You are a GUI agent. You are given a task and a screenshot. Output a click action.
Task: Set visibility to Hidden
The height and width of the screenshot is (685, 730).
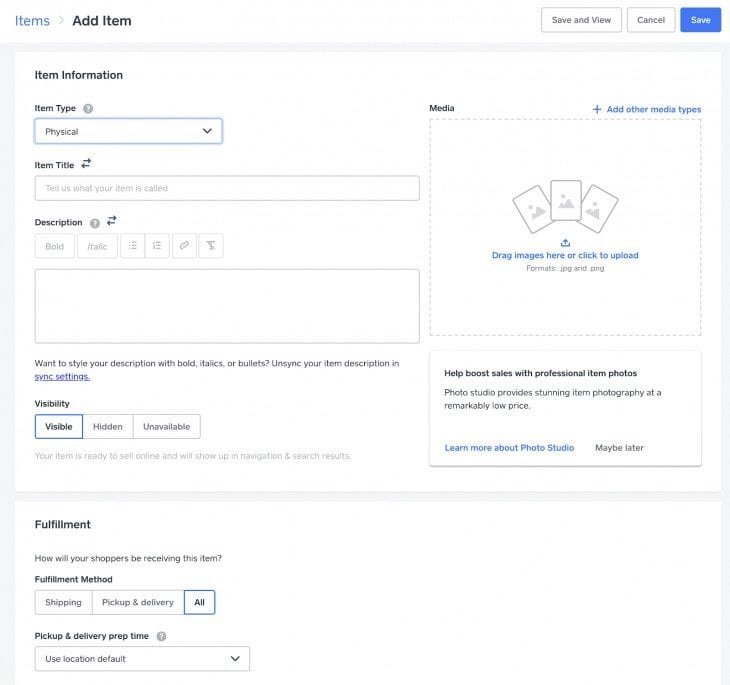coord(108,427)
